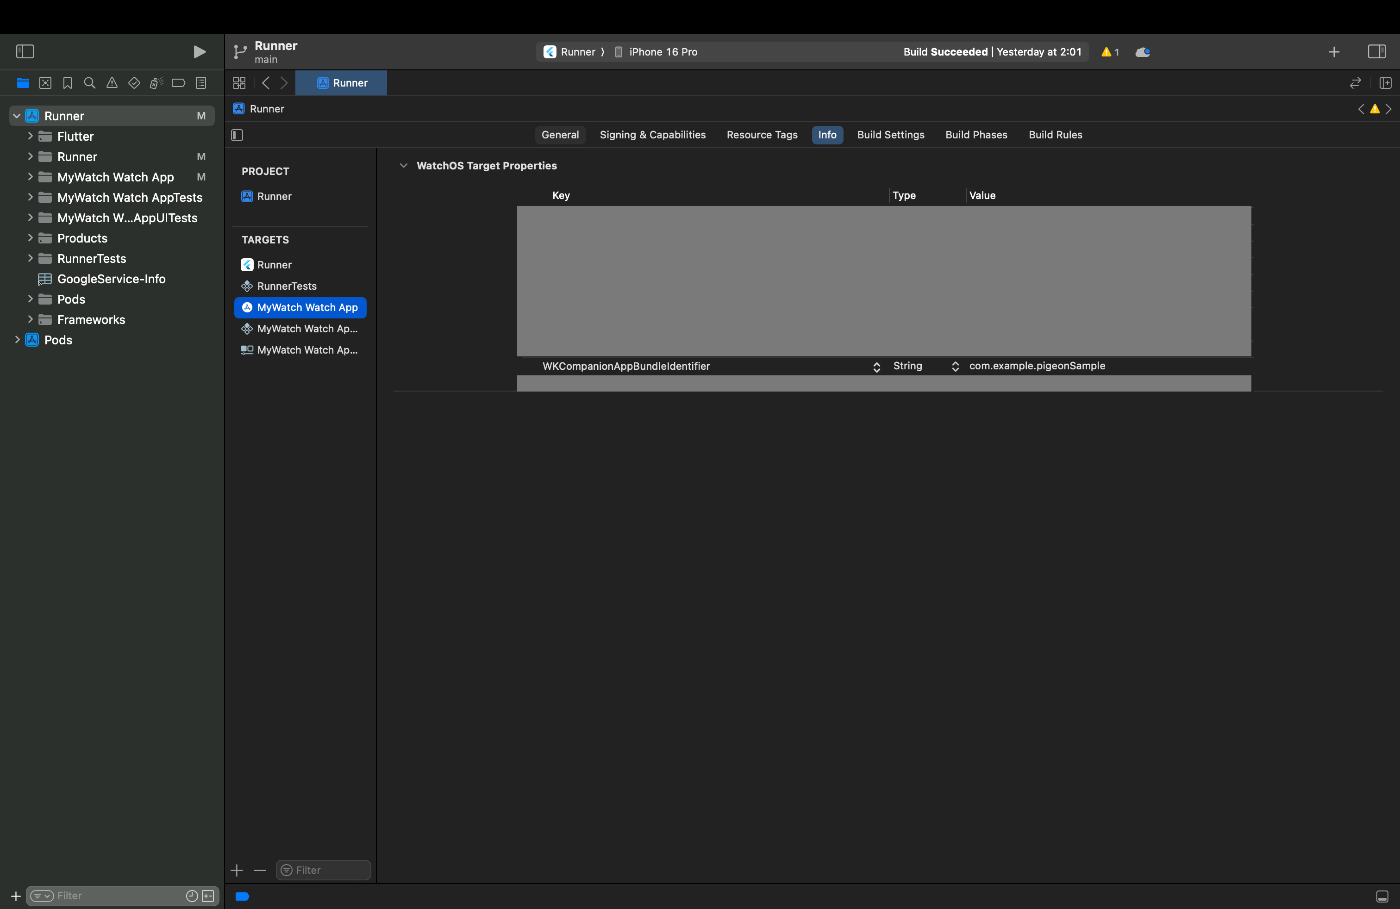Open the Bookmark navigator
The width and height of the screenshot is (1400, 909).
pos(67,83)
